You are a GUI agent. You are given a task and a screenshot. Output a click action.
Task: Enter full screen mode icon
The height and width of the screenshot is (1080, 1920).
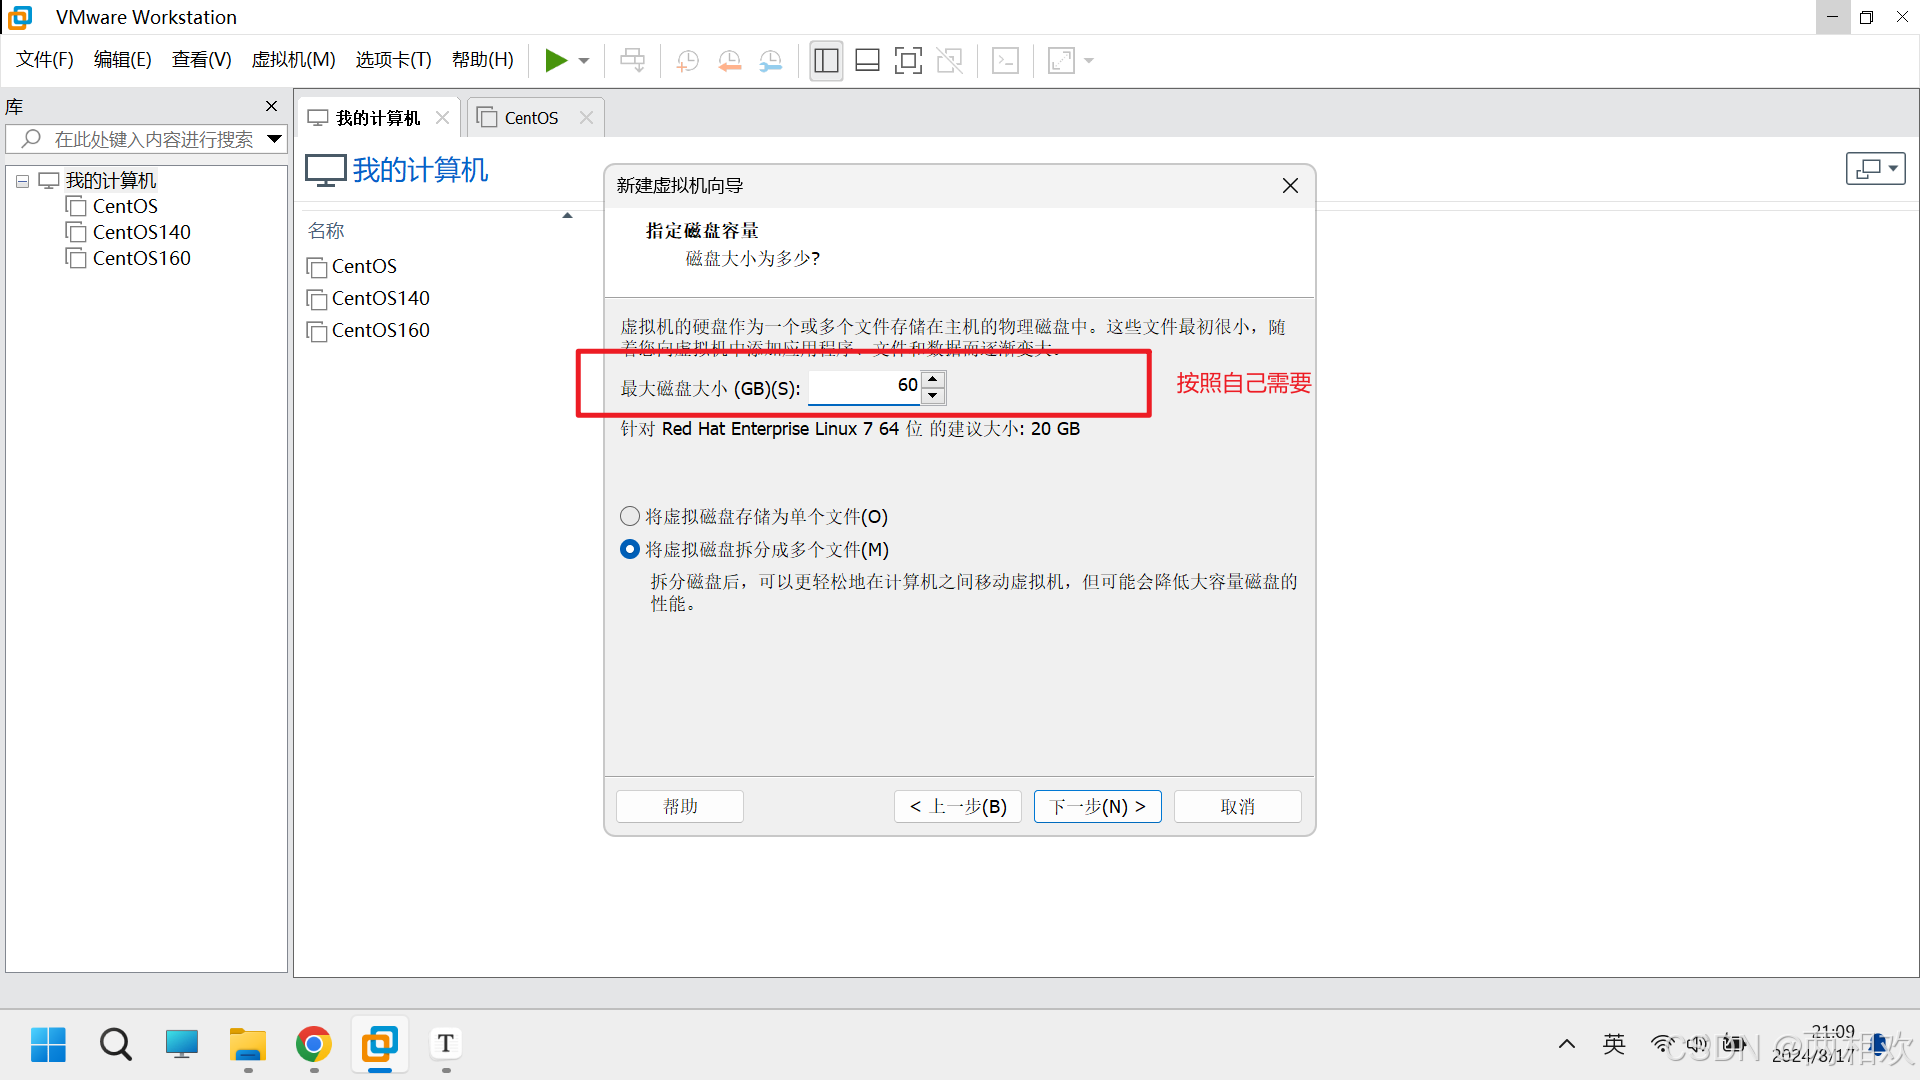[x=908, y=61]
